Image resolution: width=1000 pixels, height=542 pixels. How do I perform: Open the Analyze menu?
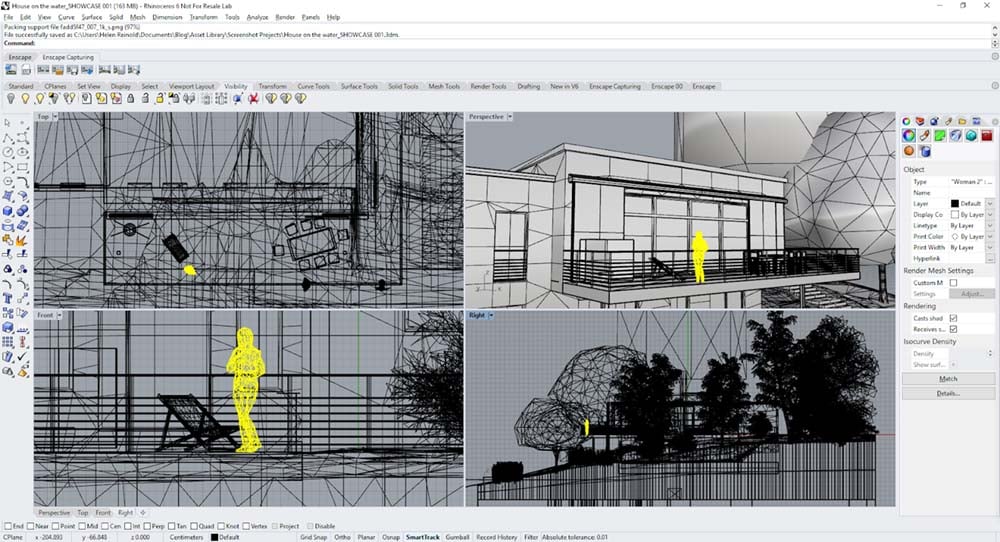(258, 17)
